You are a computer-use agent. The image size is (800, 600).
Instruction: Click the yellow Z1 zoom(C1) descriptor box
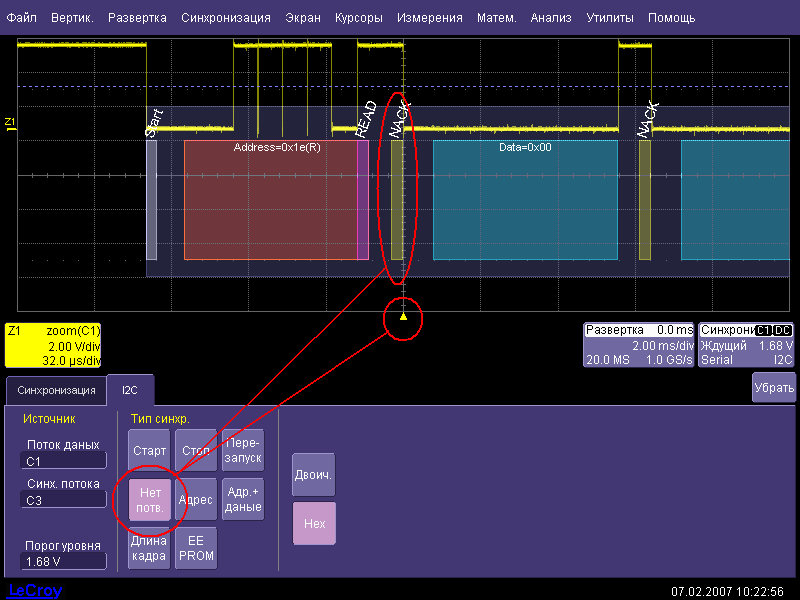(52, 345)
